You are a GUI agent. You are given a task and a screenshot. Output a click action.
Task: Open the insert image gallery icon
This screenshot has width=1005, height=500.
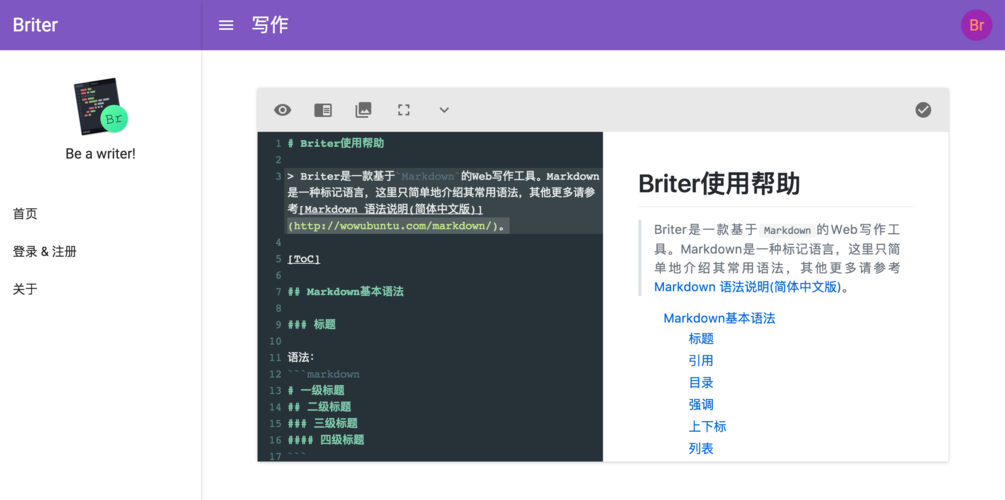click(363, 110)
